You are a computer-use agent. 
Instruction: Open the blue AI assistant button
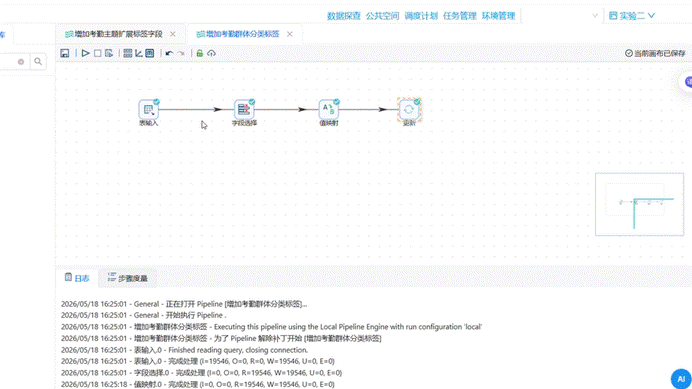click(681, 379)
